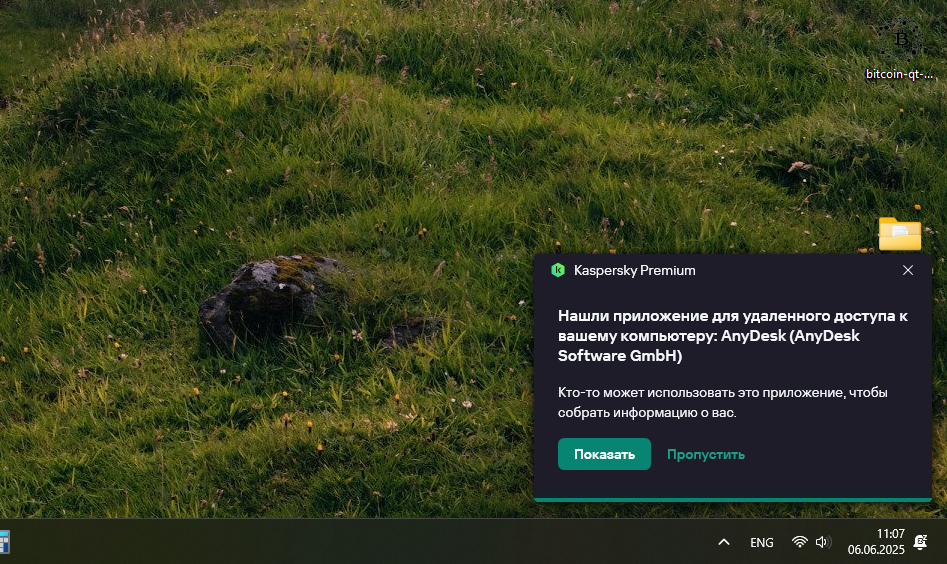The height and width of the screenshot is (564, 947).
Task: Open the speaker volume tray icon
Action: click(823, 542)
